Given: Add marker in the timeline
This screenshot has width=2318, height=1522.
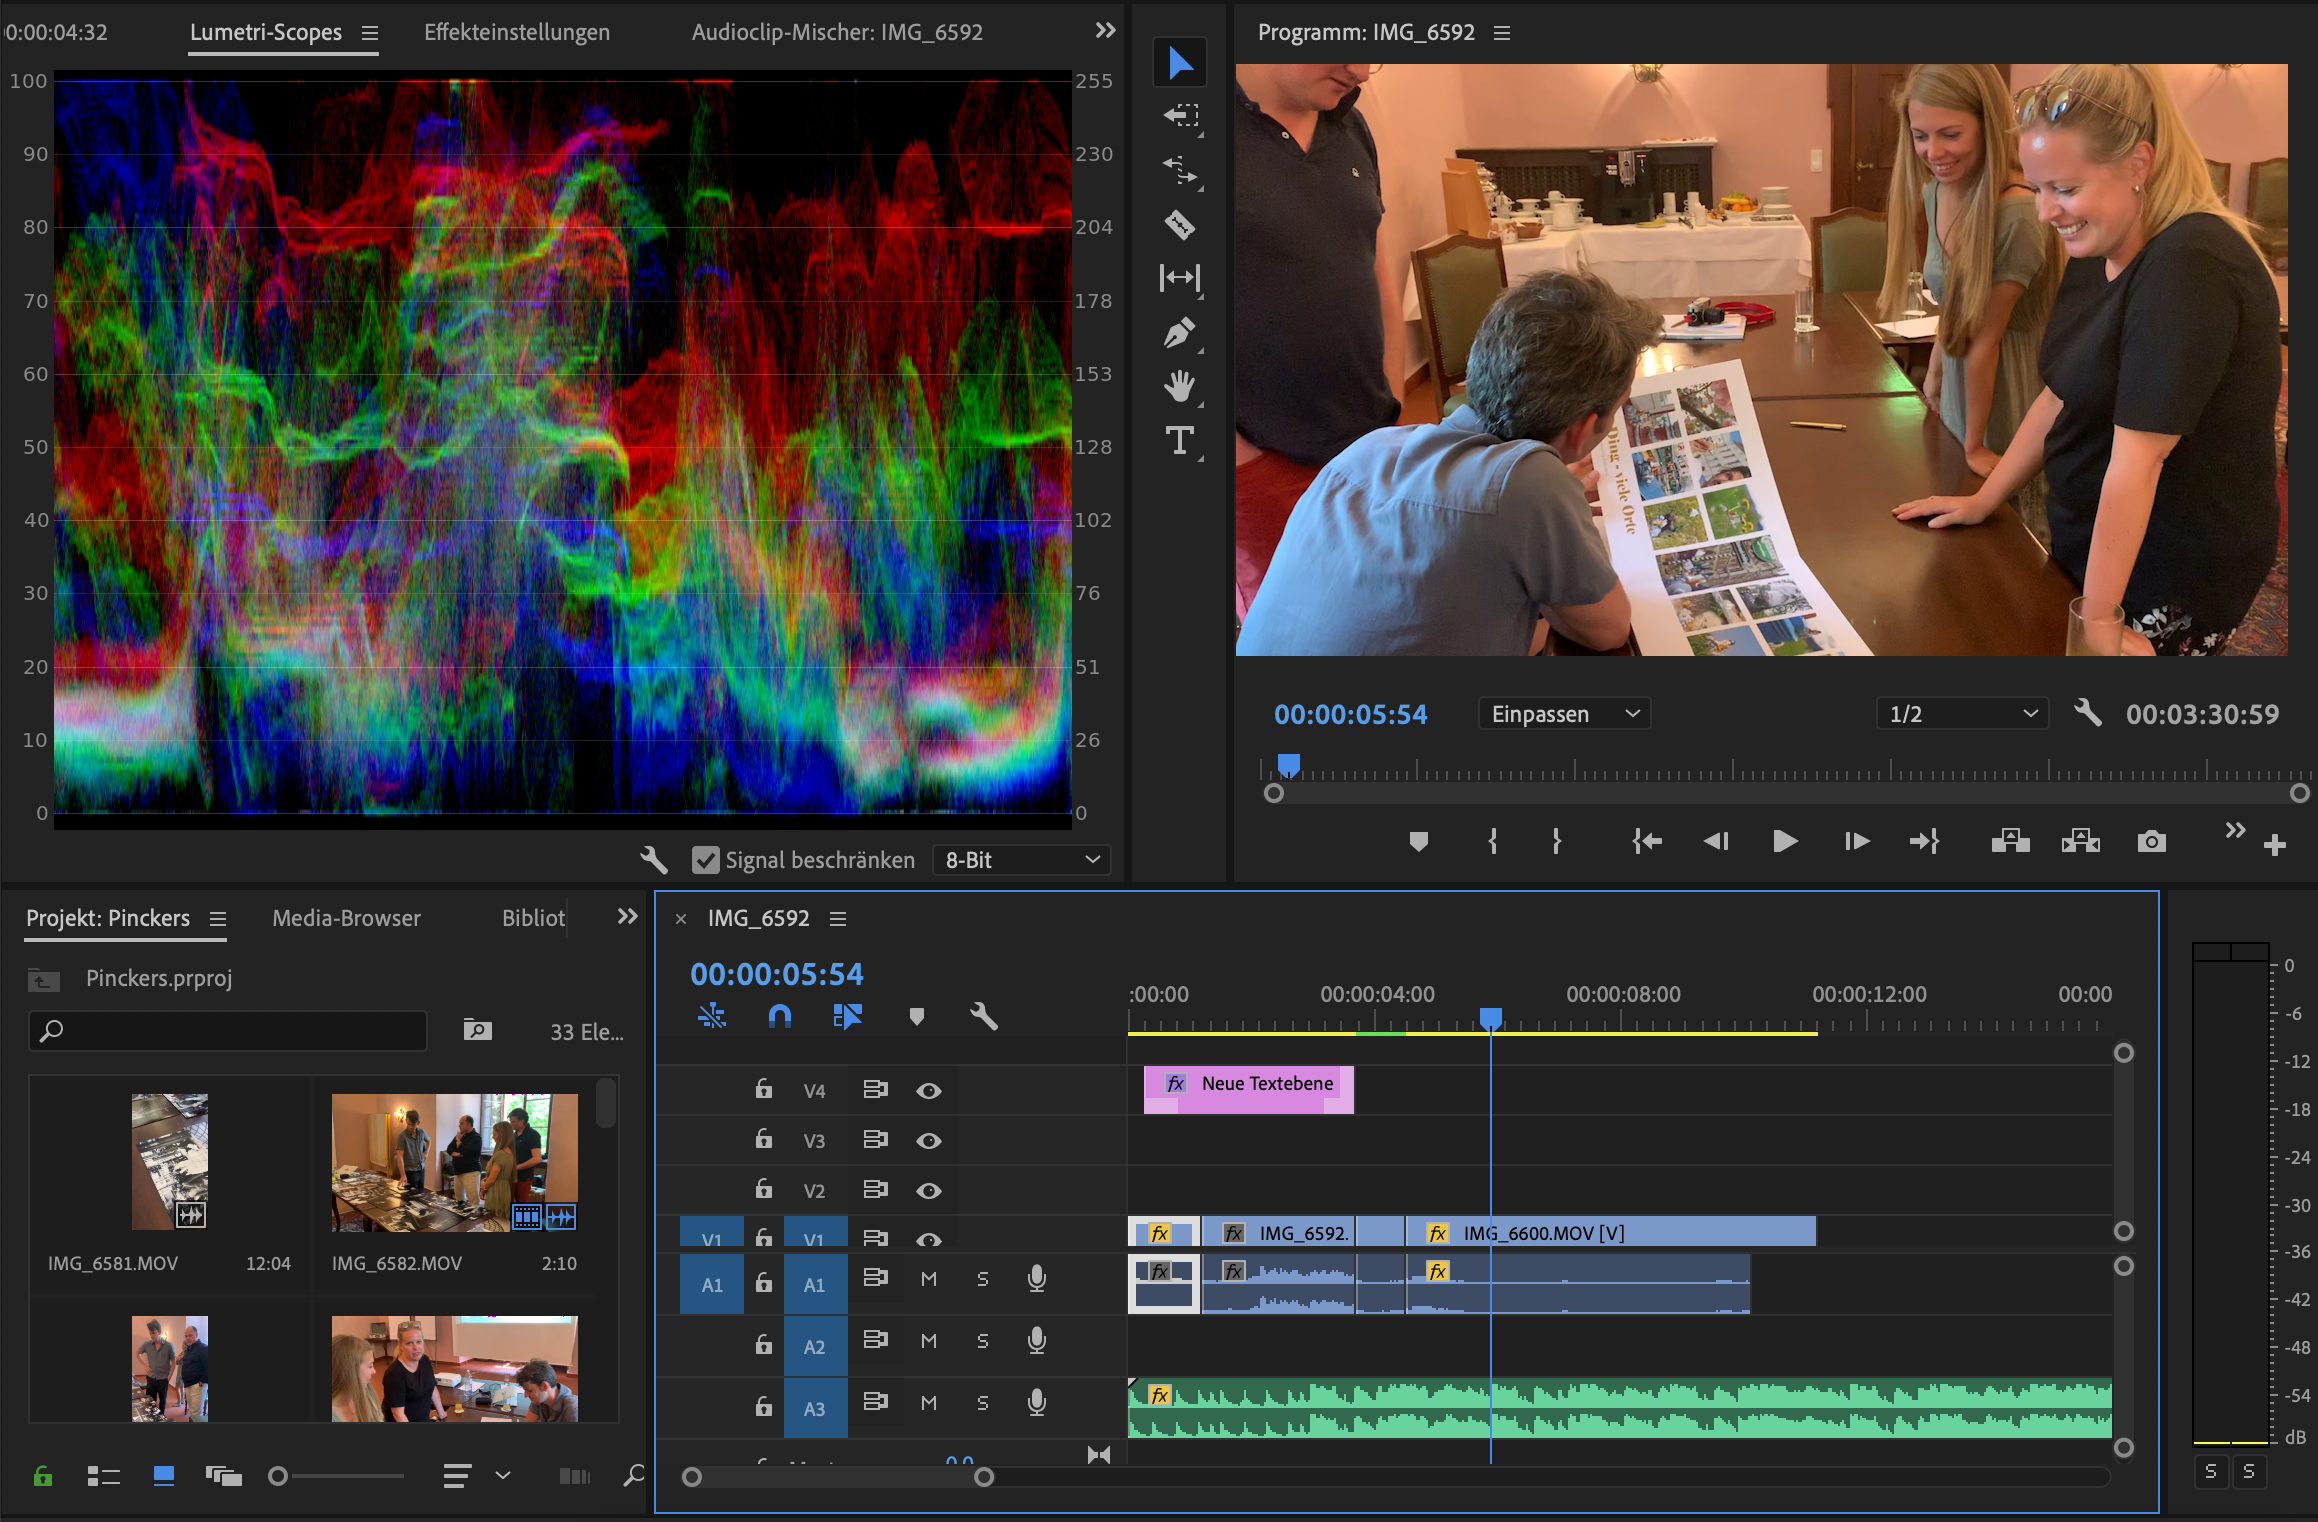Looking at the screenshot, I should pos(917,1017).
